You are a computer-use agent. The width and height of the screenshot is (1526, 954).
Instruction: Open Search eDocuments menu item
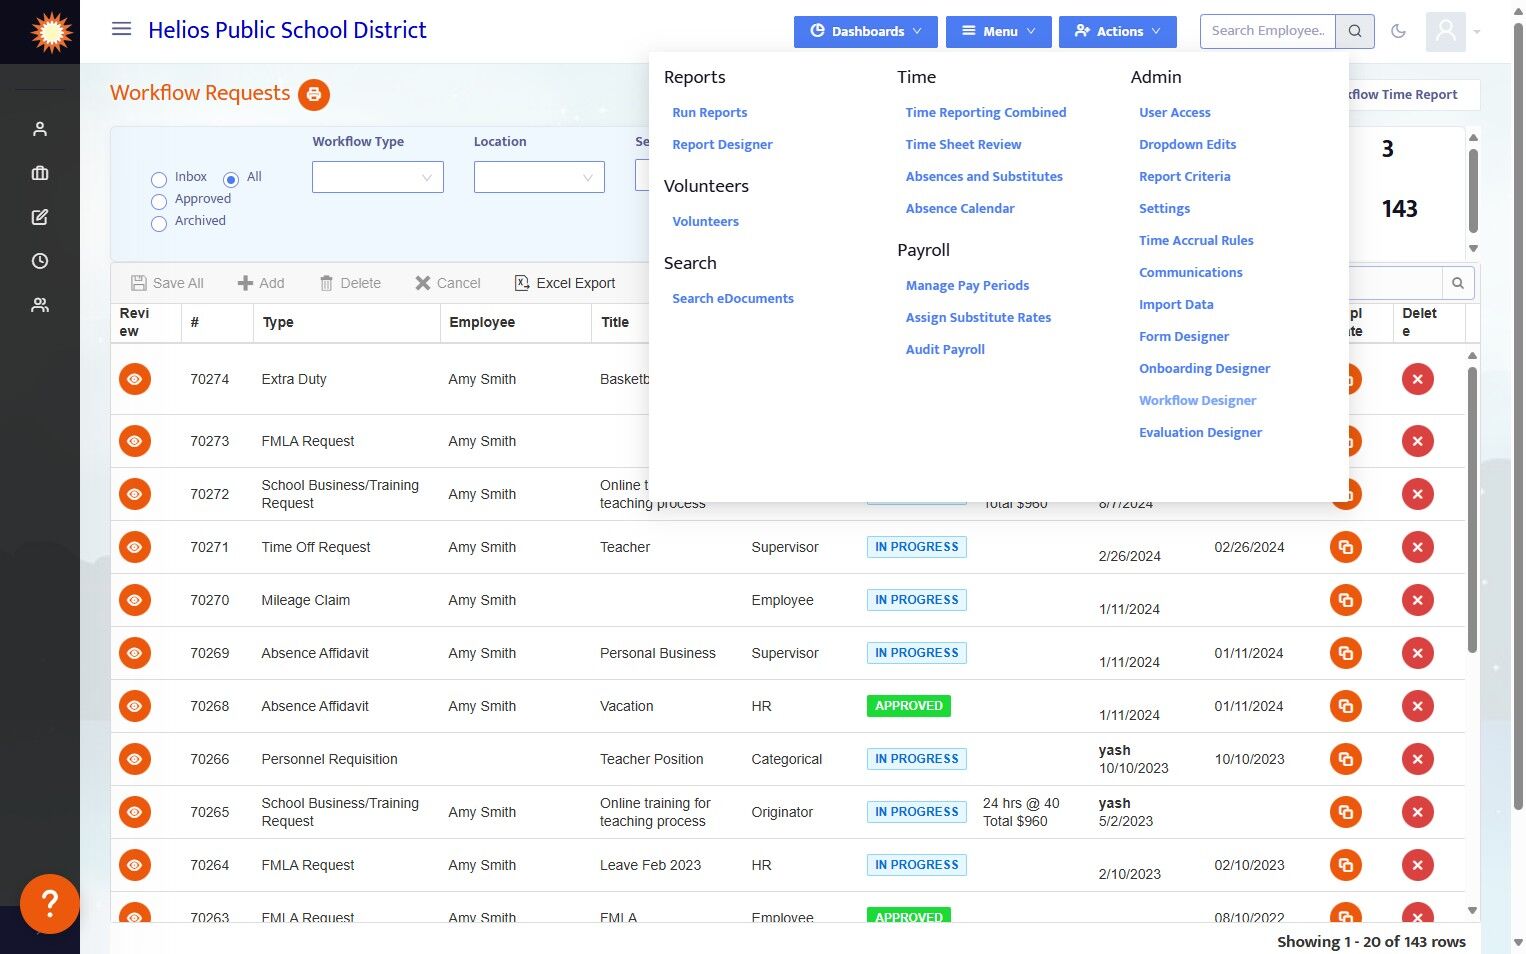tap(733, 299)
